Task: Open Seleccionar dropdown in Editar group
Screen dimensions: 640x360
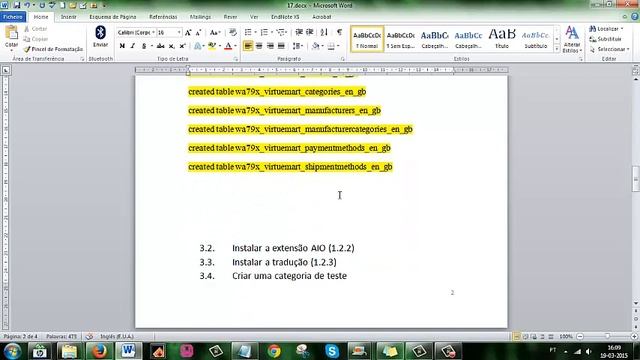Action: 609,49
